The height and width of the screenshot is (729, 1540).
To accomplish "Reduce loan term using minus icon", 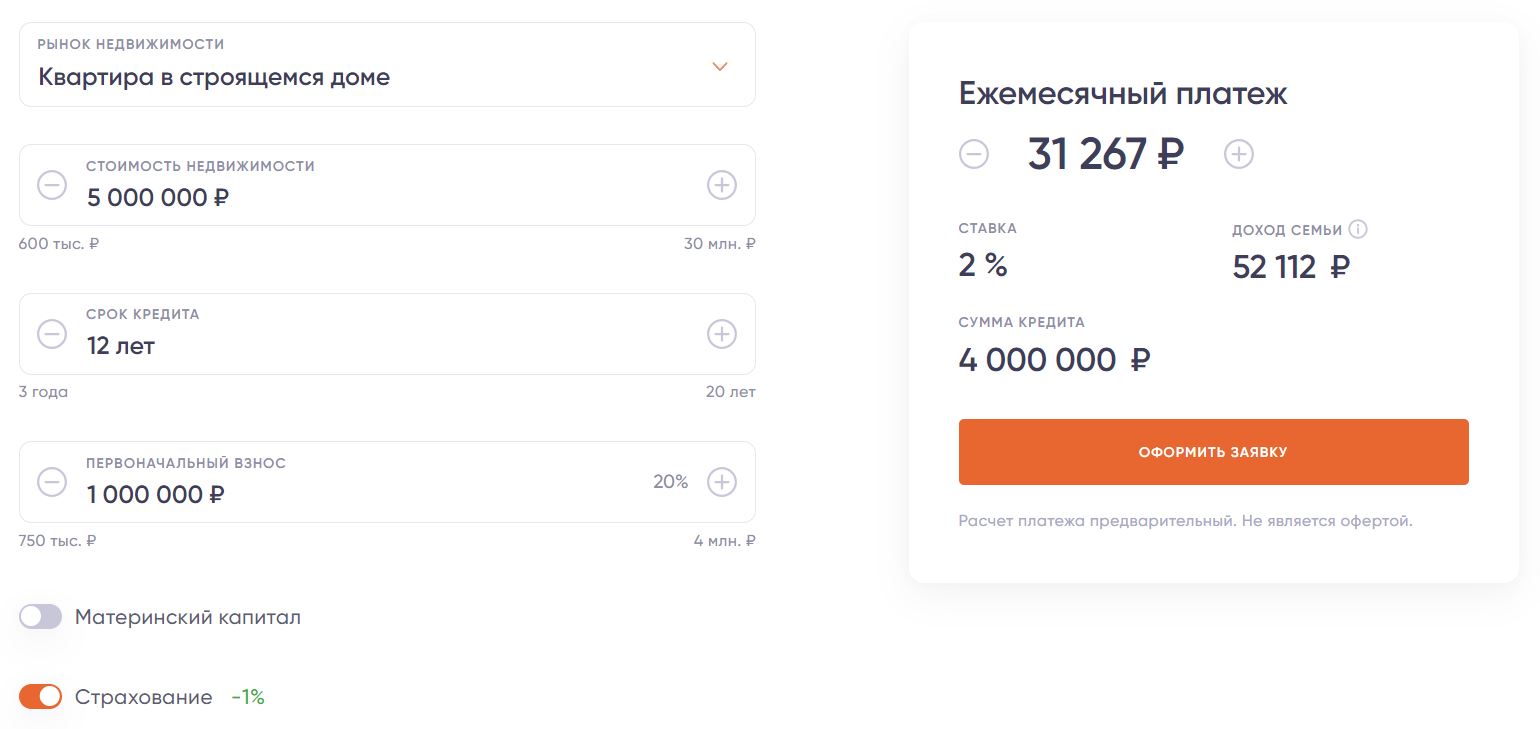I will [x=52, y=333].
